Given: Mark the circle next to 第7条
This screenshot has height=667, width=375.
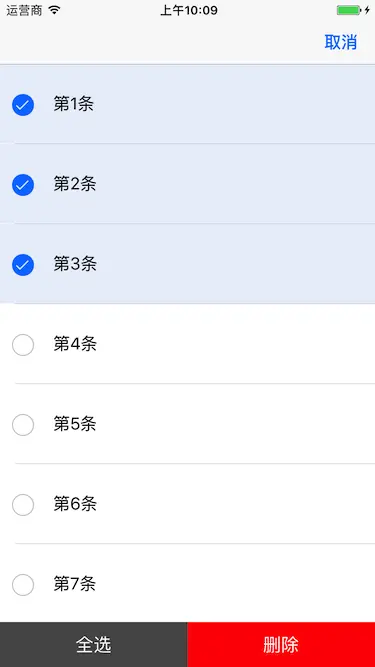Looking at the screenshot, I should [23, 585].
